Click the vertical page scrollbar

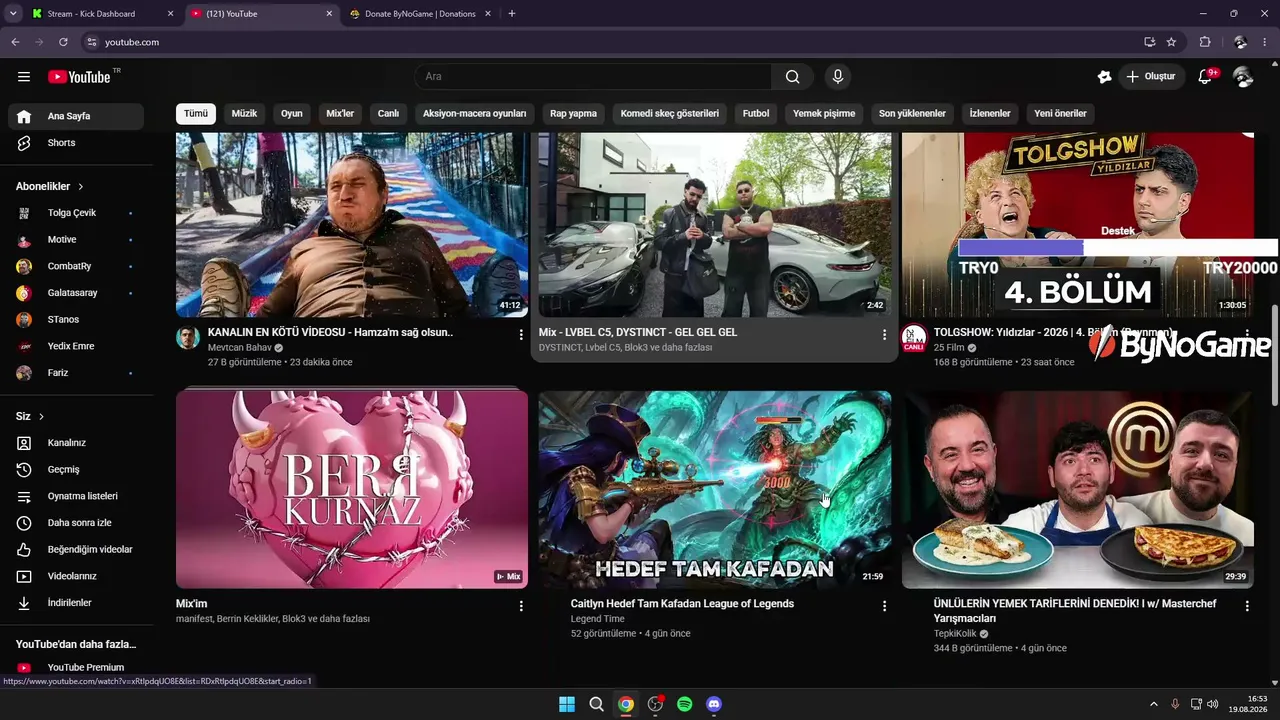pyautogui.click(x=1274, y=355)
